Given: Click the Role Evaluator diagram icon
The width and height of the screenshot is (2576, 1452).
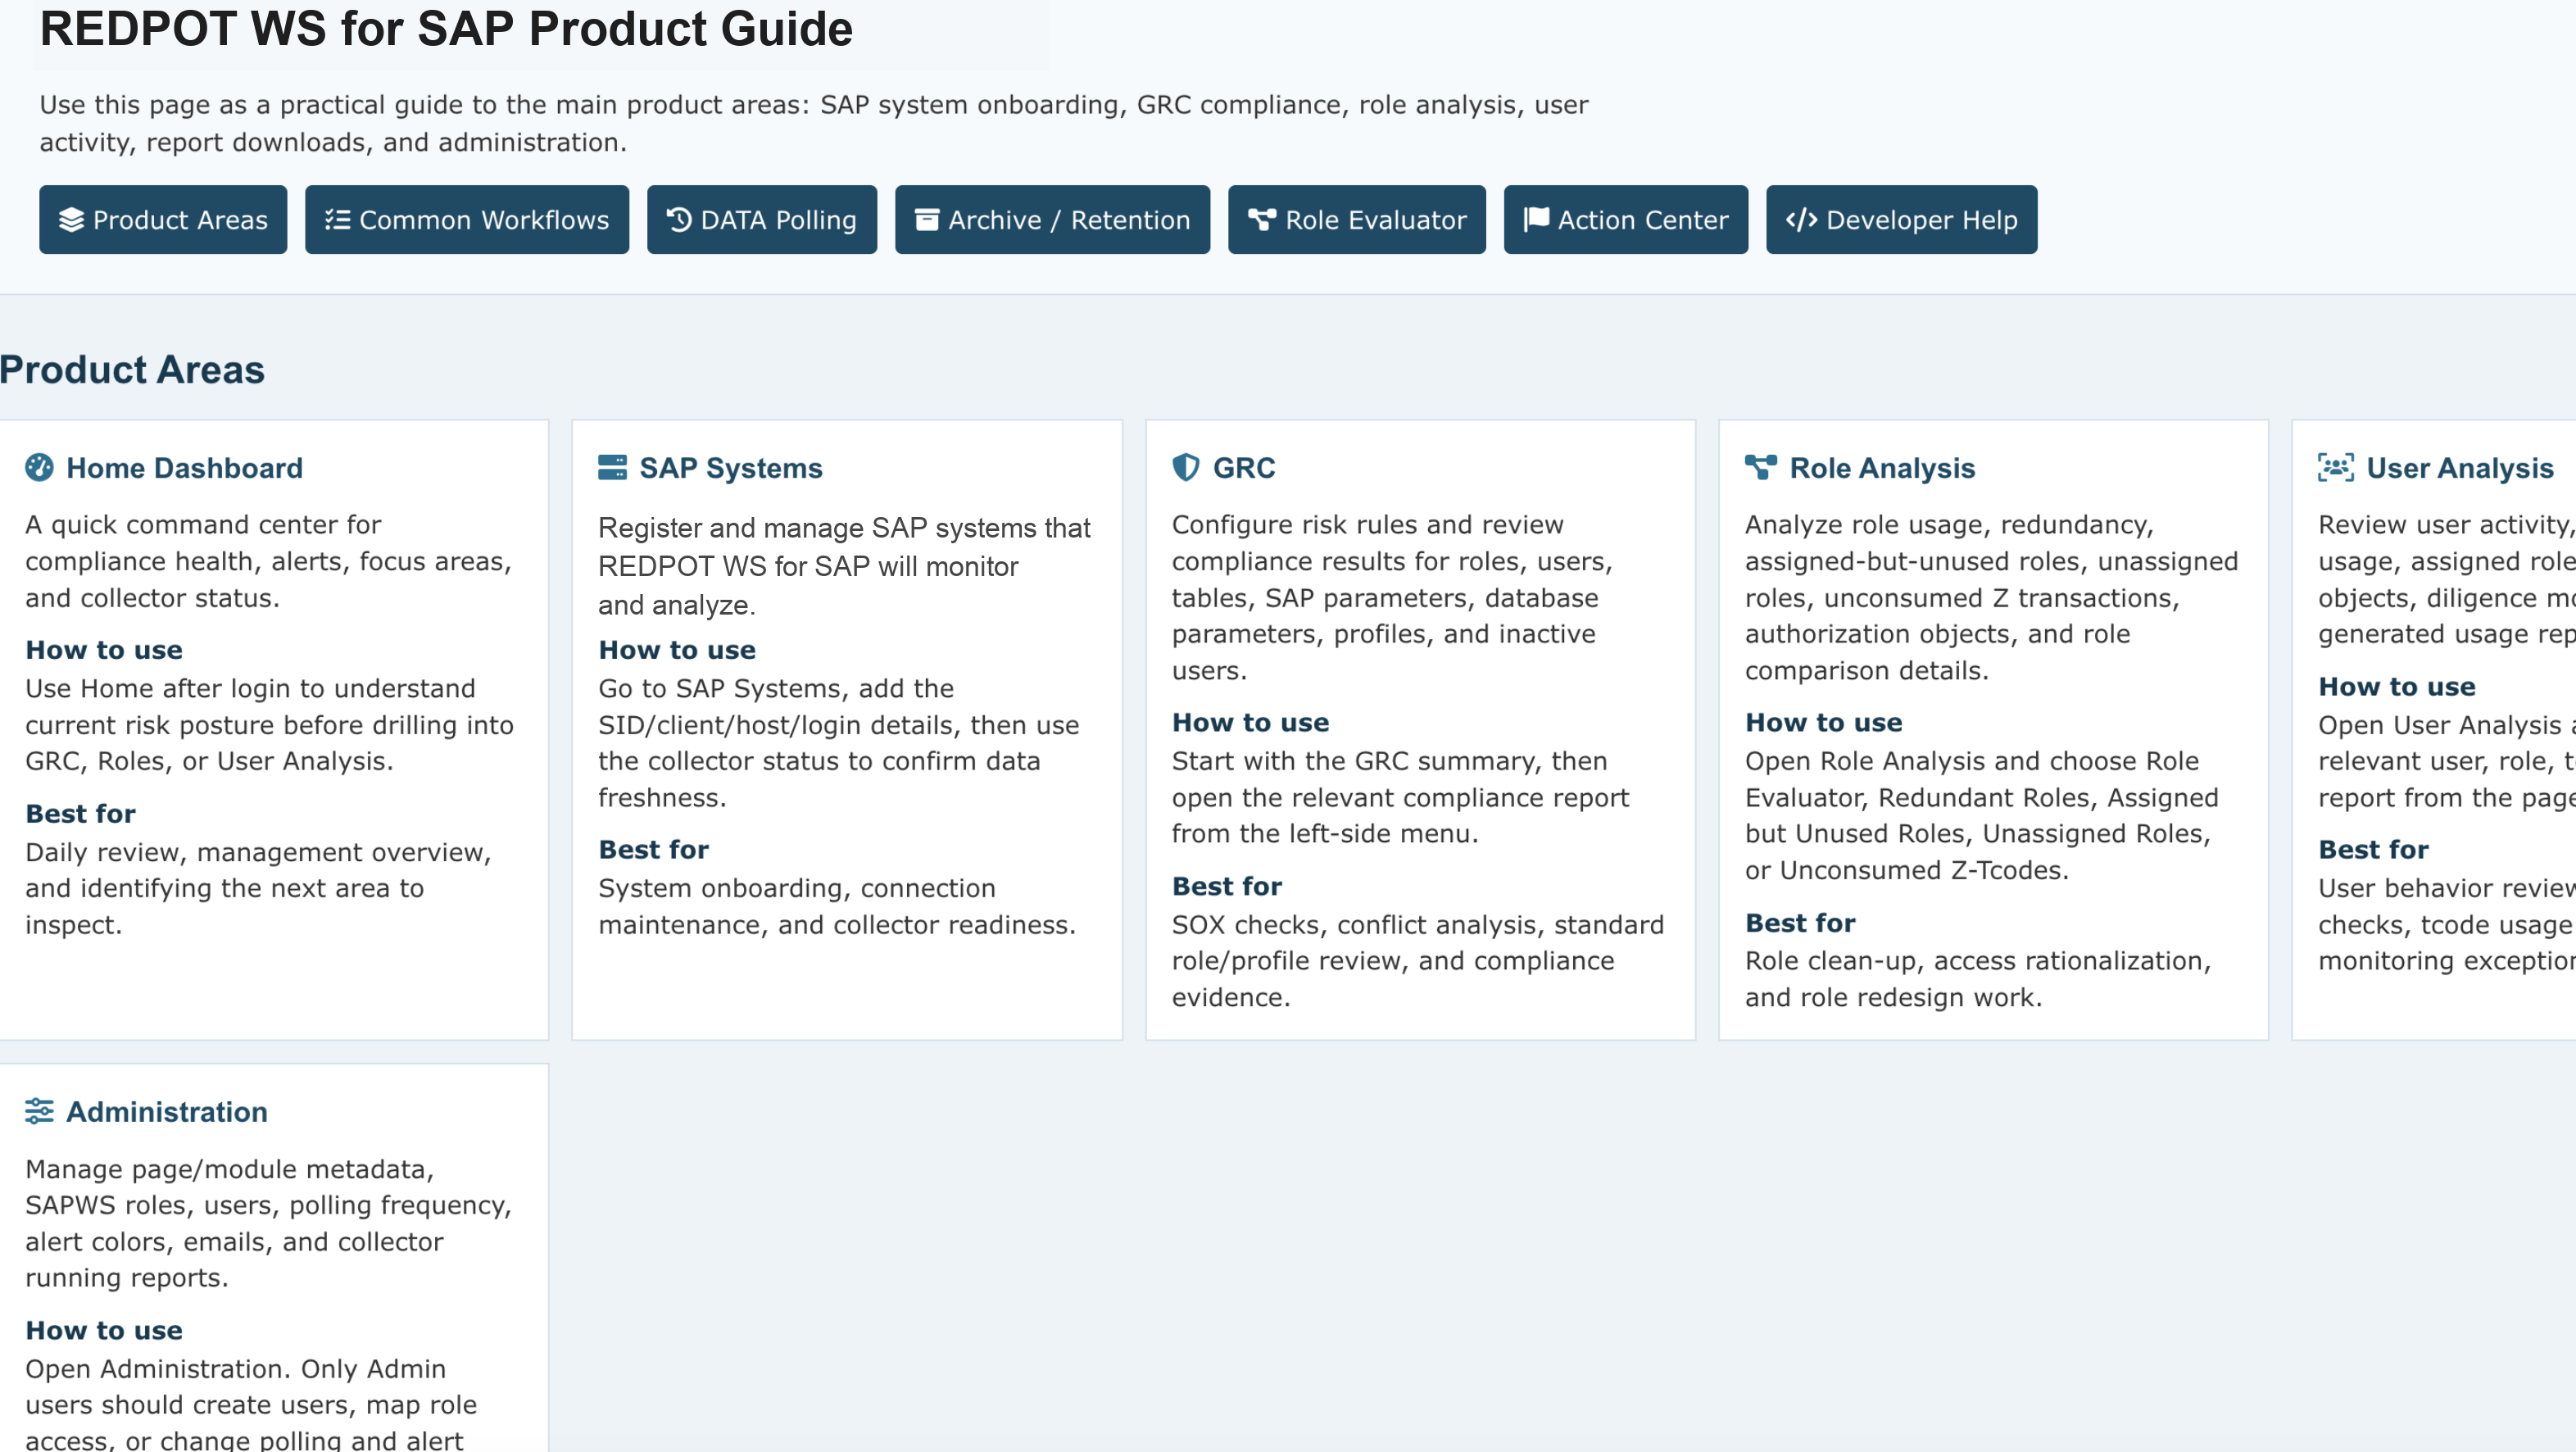Looking at the screenshot, I should pyautogui.click(x=1262, y=220).
